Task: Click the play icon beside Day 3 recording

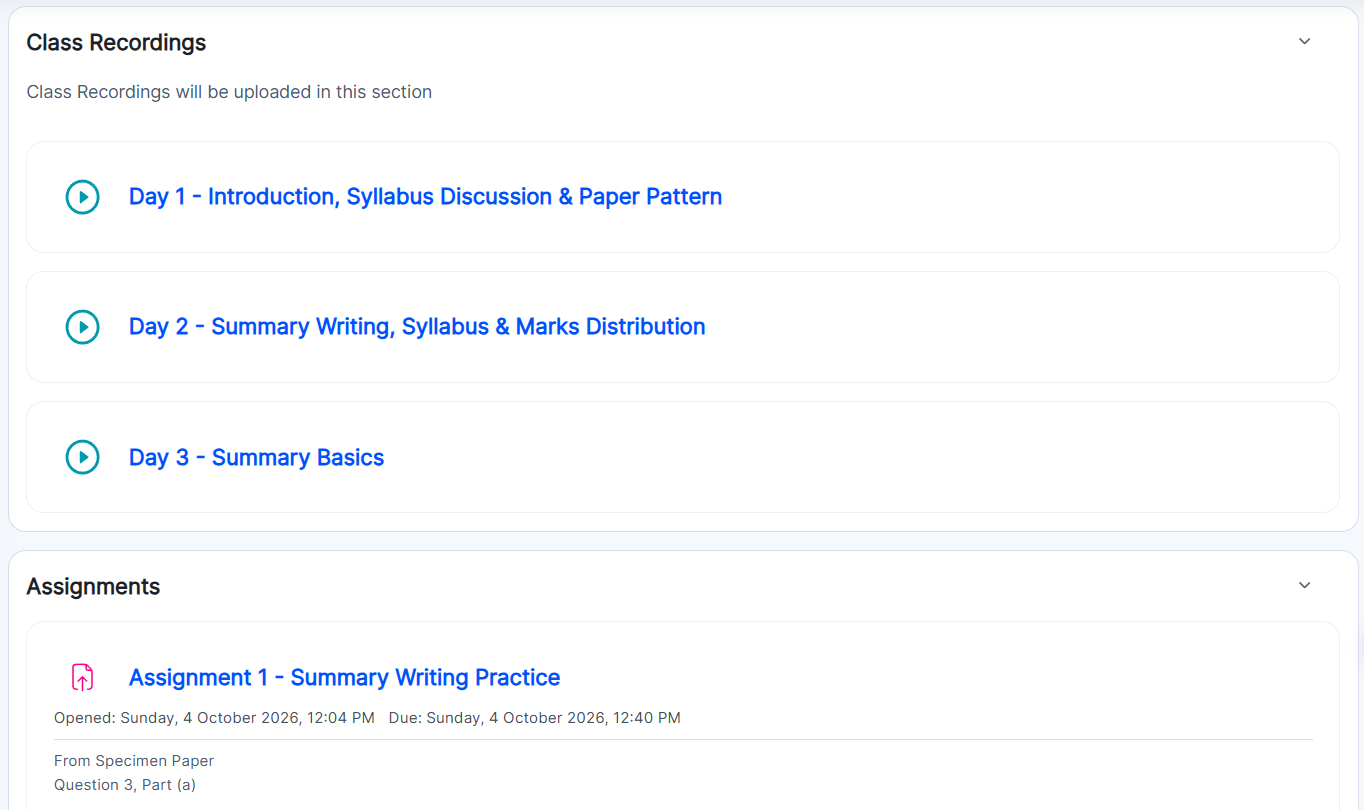Action: [82, 457]
